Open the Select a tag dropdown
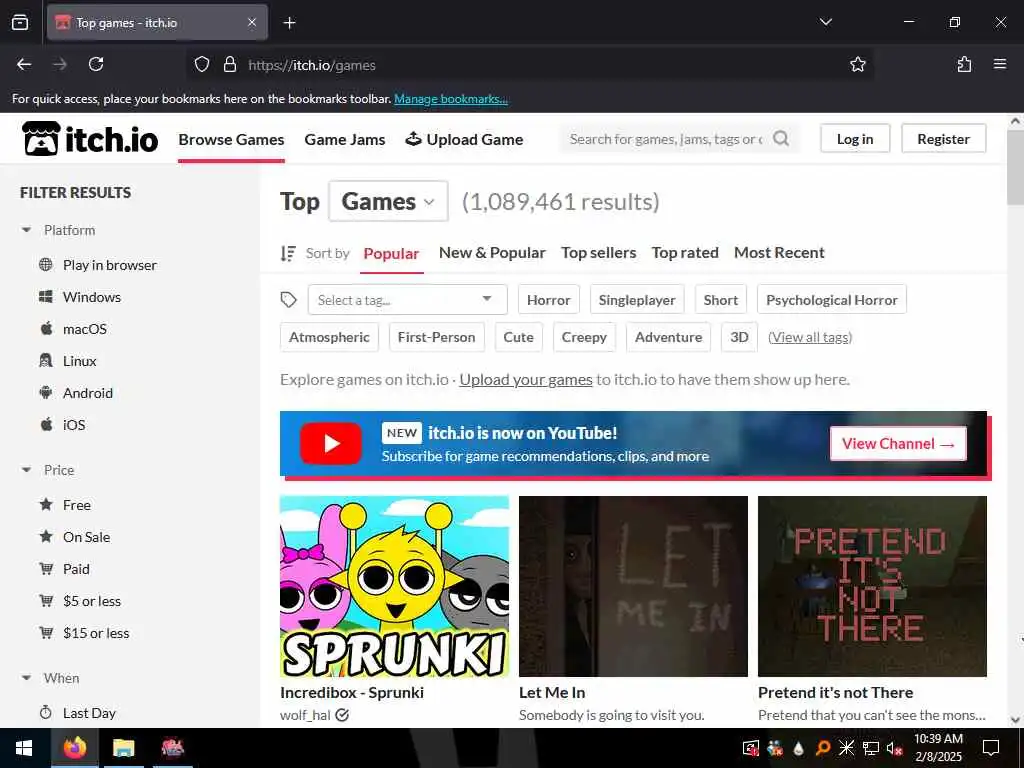1024x768 pixels. [x=407, y=300]
